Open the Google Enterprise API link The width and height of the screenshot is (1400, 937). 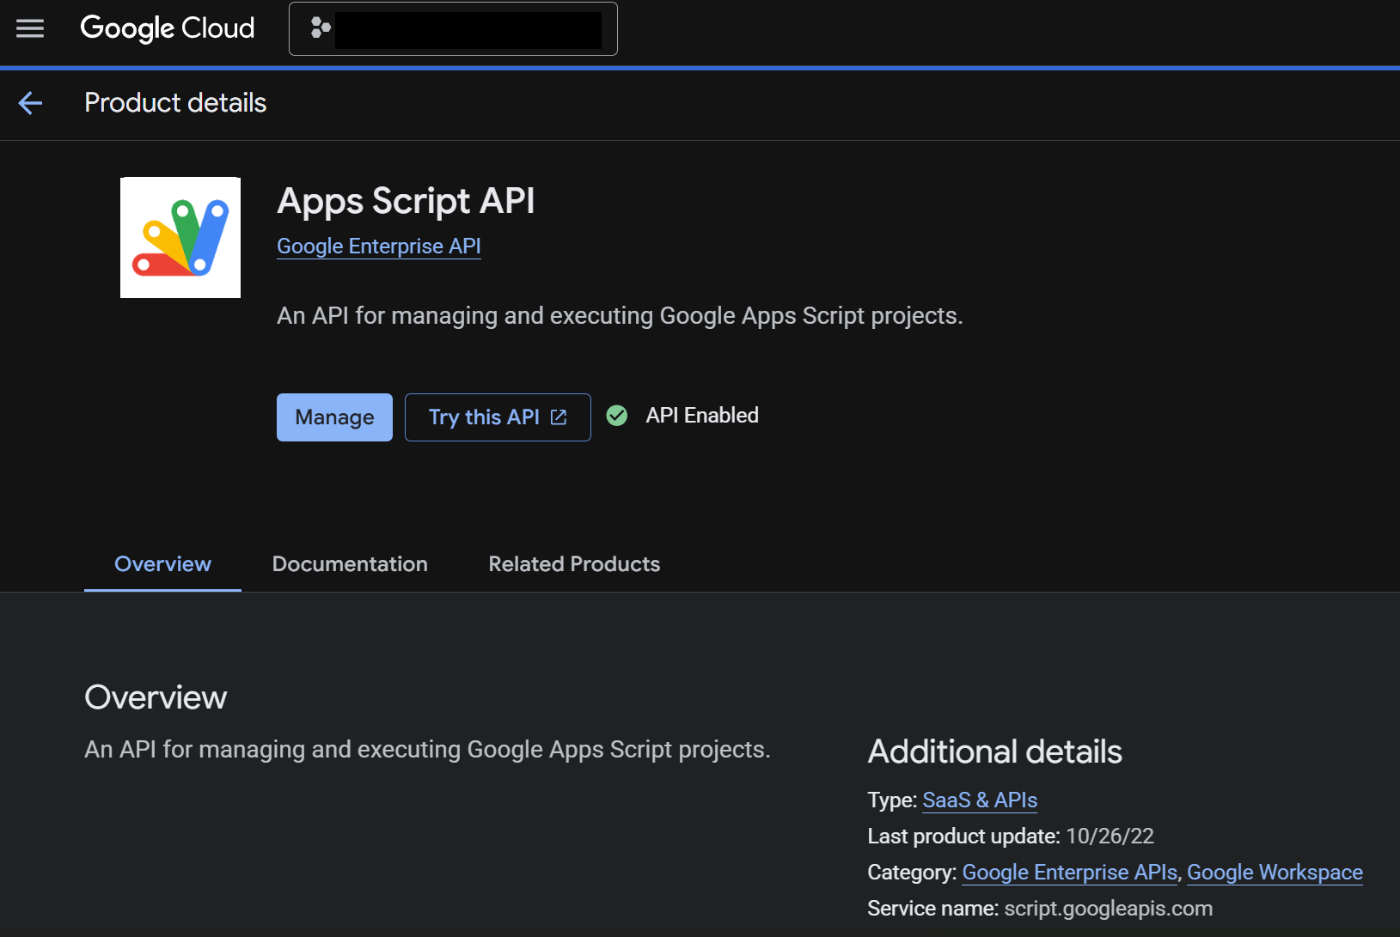(379, 246)
